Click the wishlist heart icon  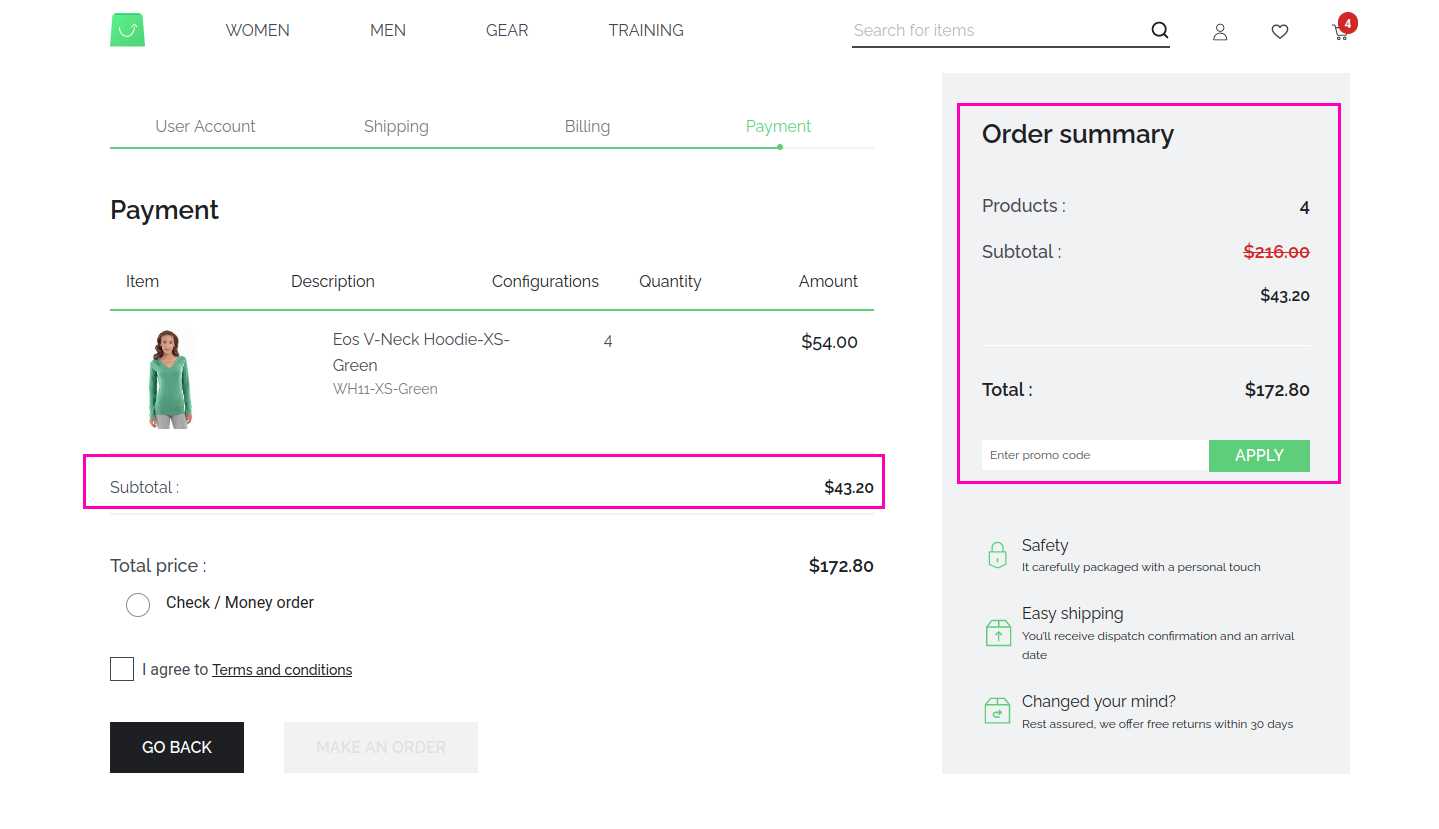pos(1279,31)
